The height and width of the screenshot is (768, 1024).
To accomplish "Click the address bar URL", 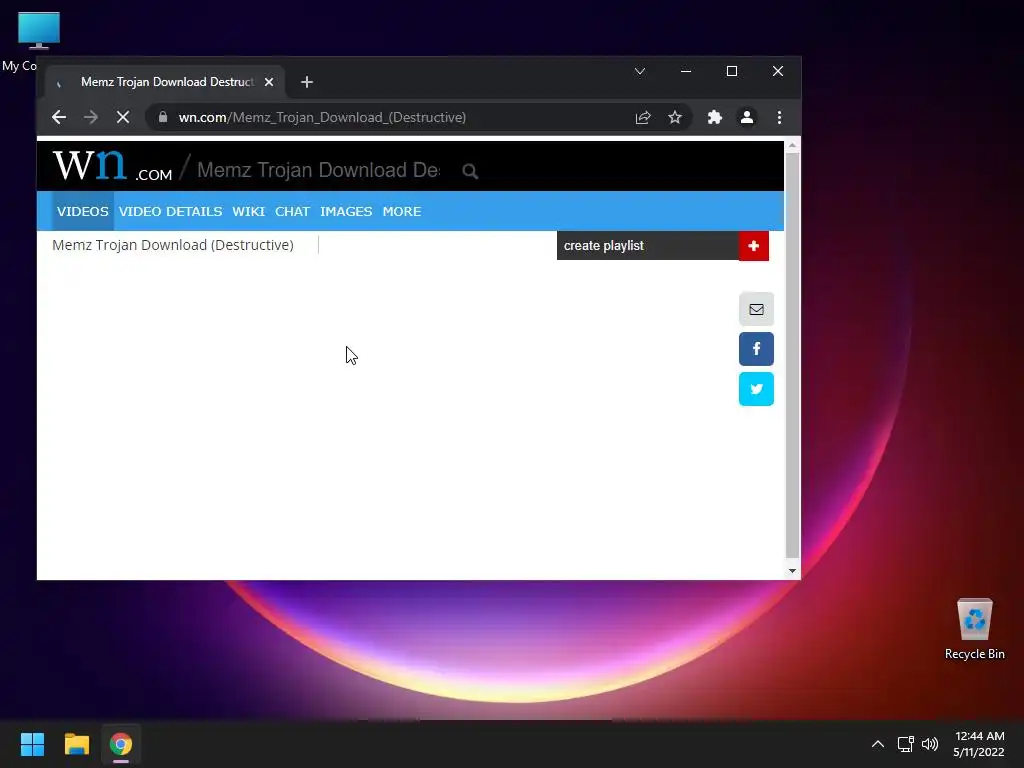I will pos(323,118).
